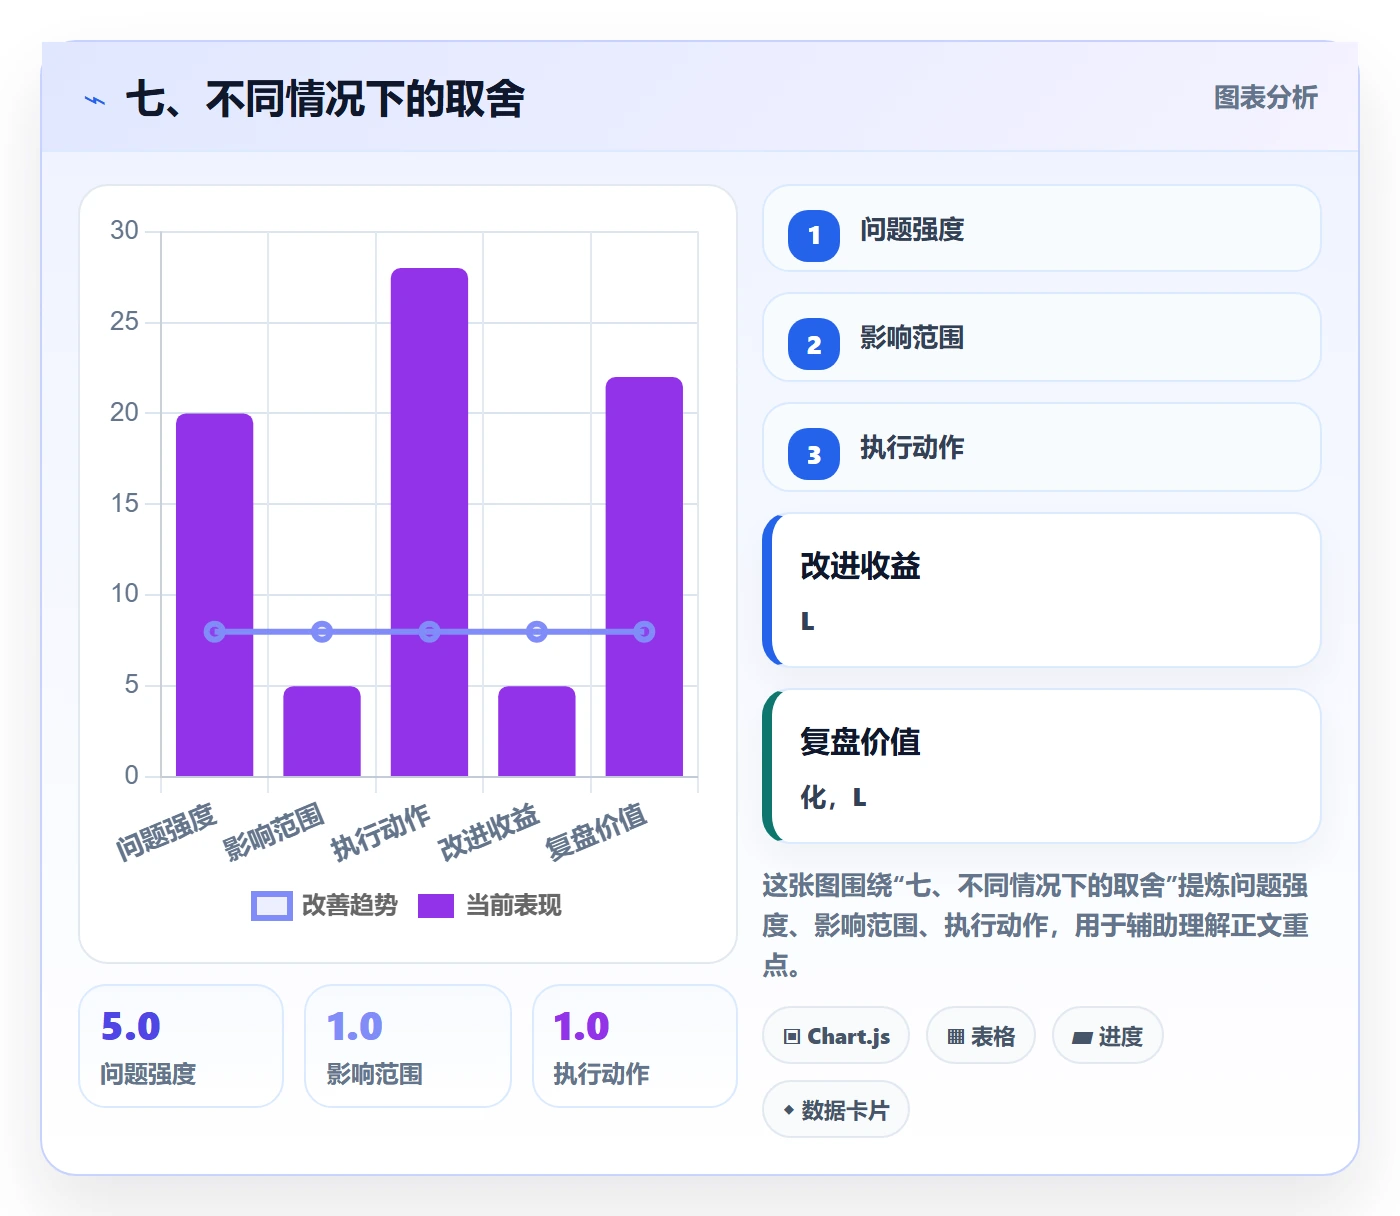Open the 改进收益 card

tap(1042, 590)
